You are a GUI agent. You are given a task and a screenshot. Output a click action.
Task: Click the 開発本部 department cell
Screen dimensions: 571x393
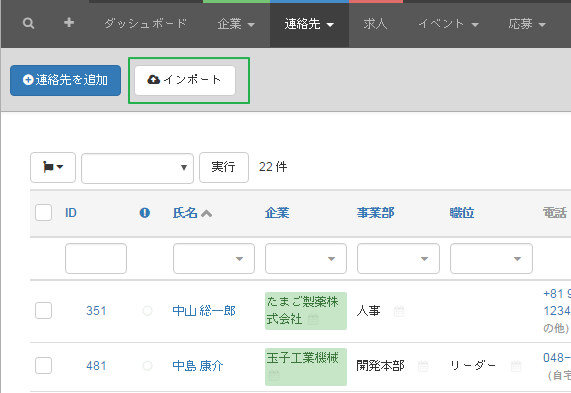pos(381,366)
